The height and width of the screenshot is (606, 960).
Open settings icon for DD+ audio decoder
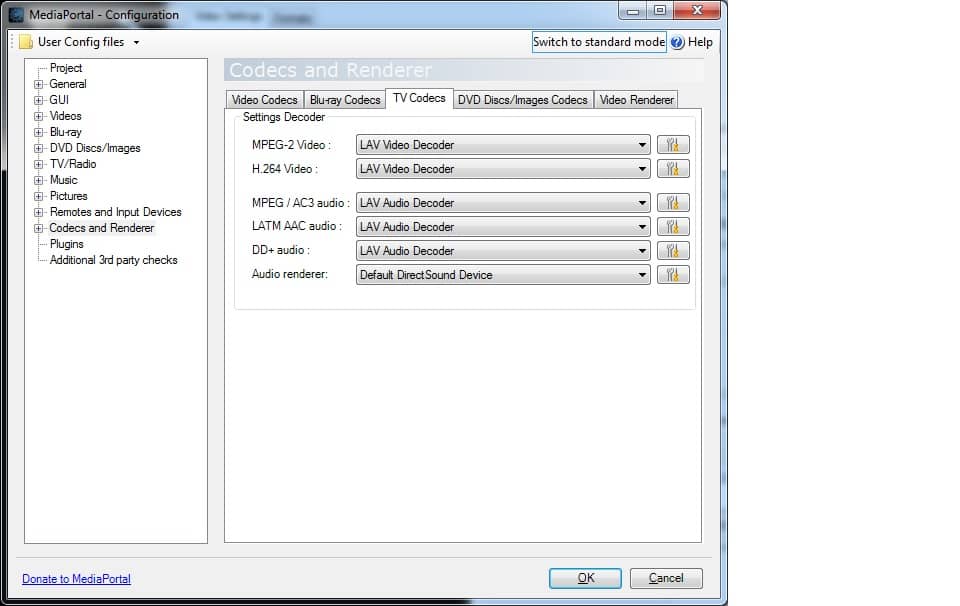[673, 251]
